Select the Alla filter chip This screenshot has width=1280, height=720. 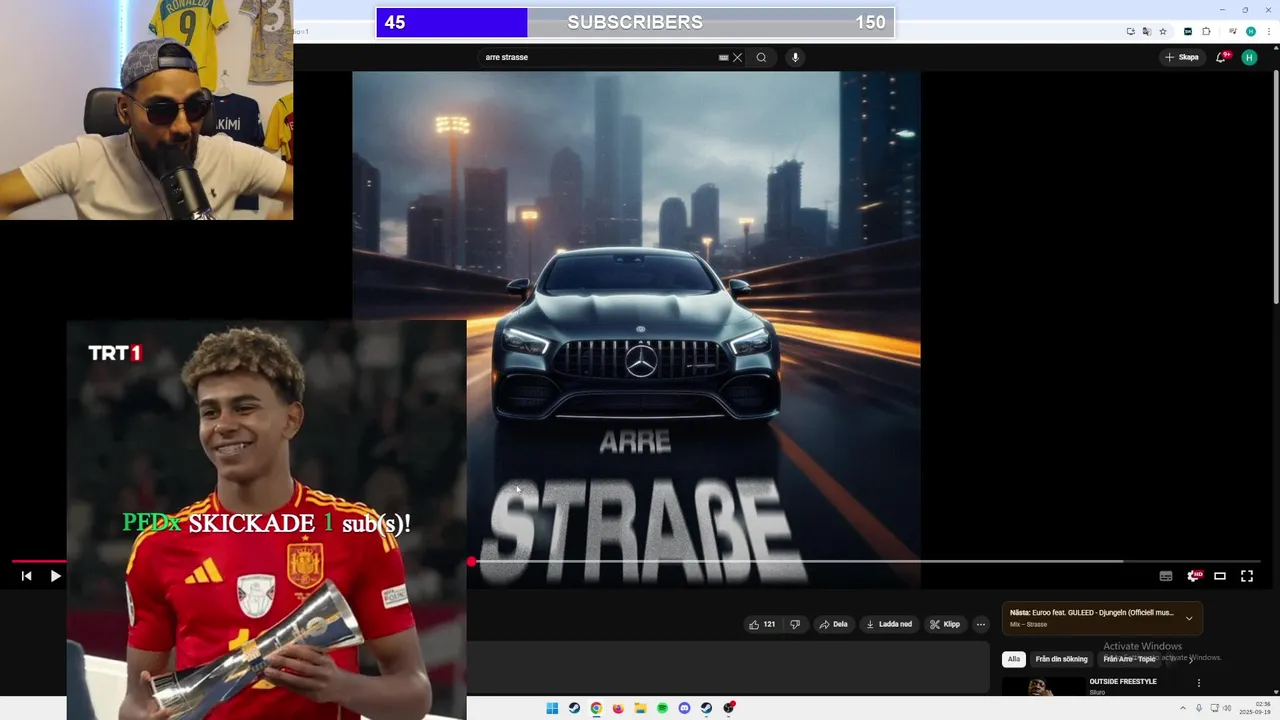coord(1014,659)
